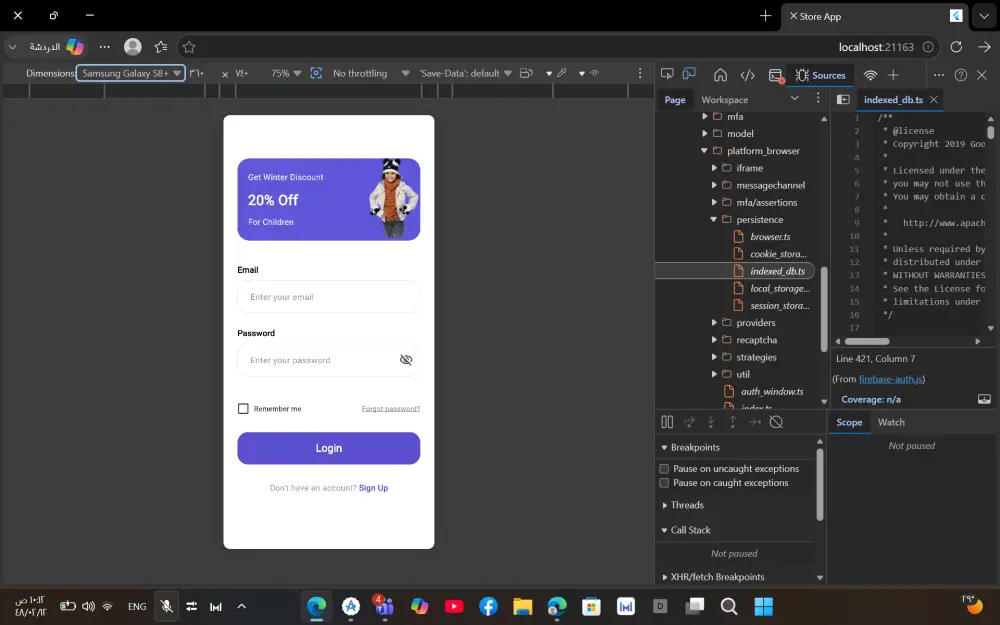Click the rotate device icon

click(526, 73)
